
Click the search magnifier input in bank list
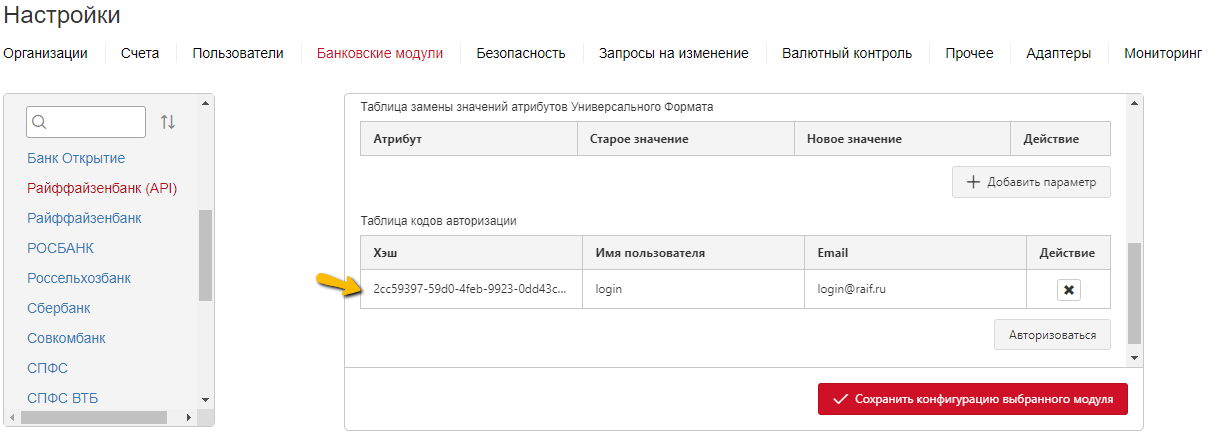coord(86,122)
